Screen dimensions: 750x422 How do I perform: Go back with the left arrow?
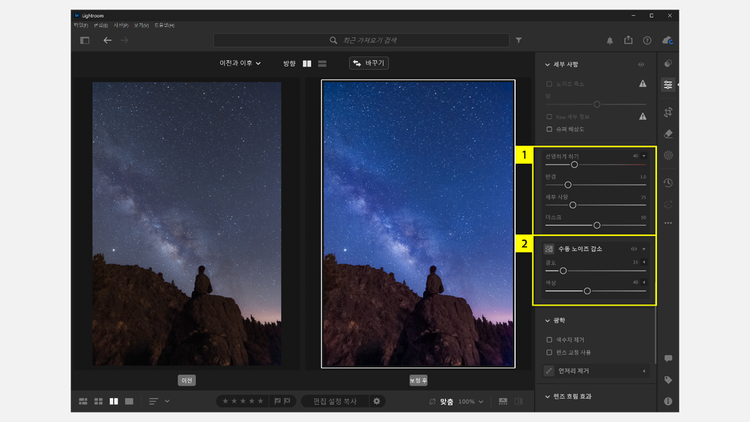pyautogui.click(x=108, y=41)
